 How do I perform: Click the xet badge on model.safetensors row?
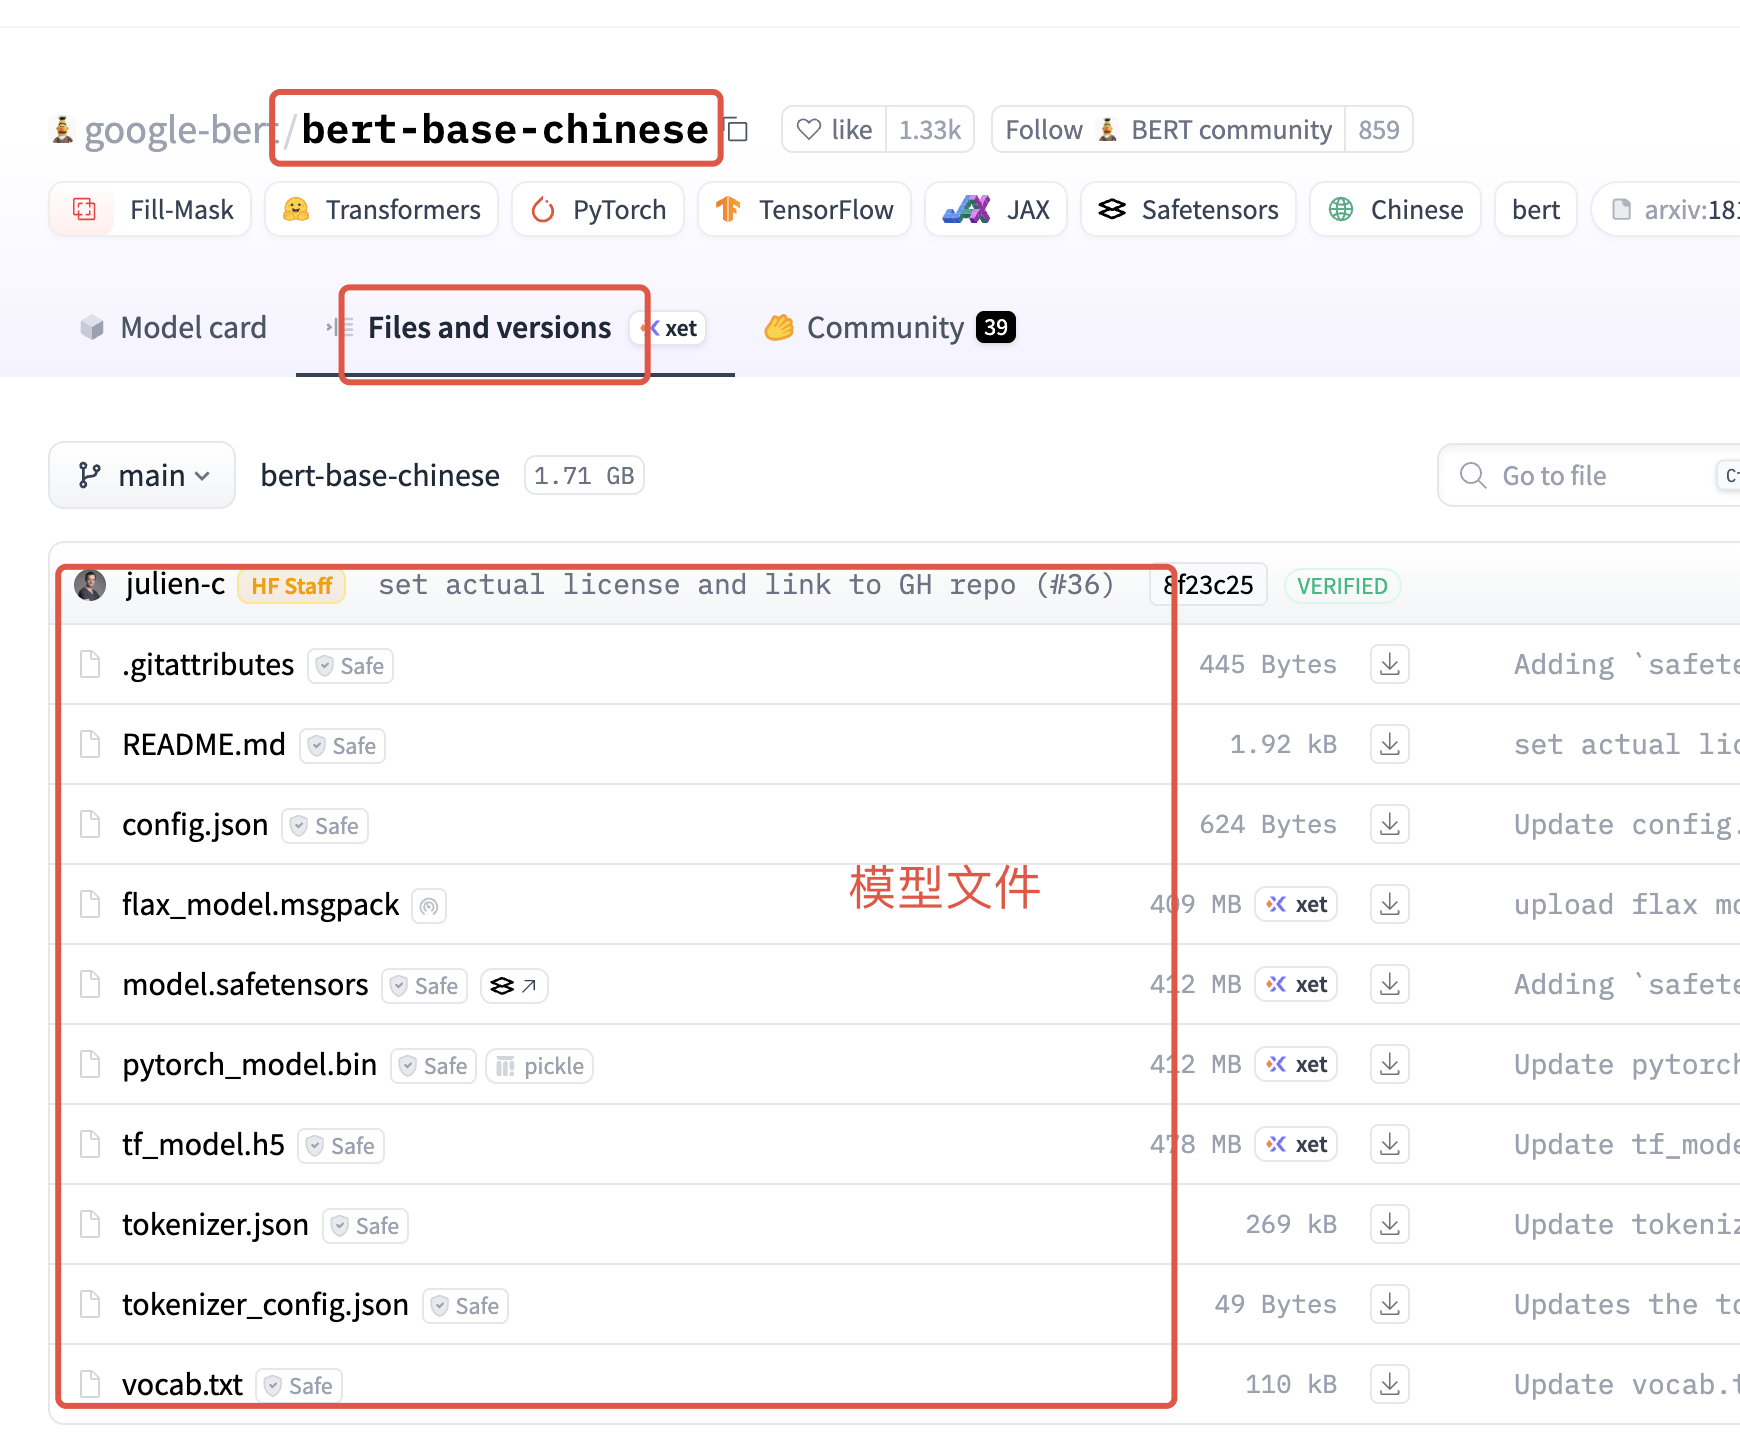[1296, 985]
